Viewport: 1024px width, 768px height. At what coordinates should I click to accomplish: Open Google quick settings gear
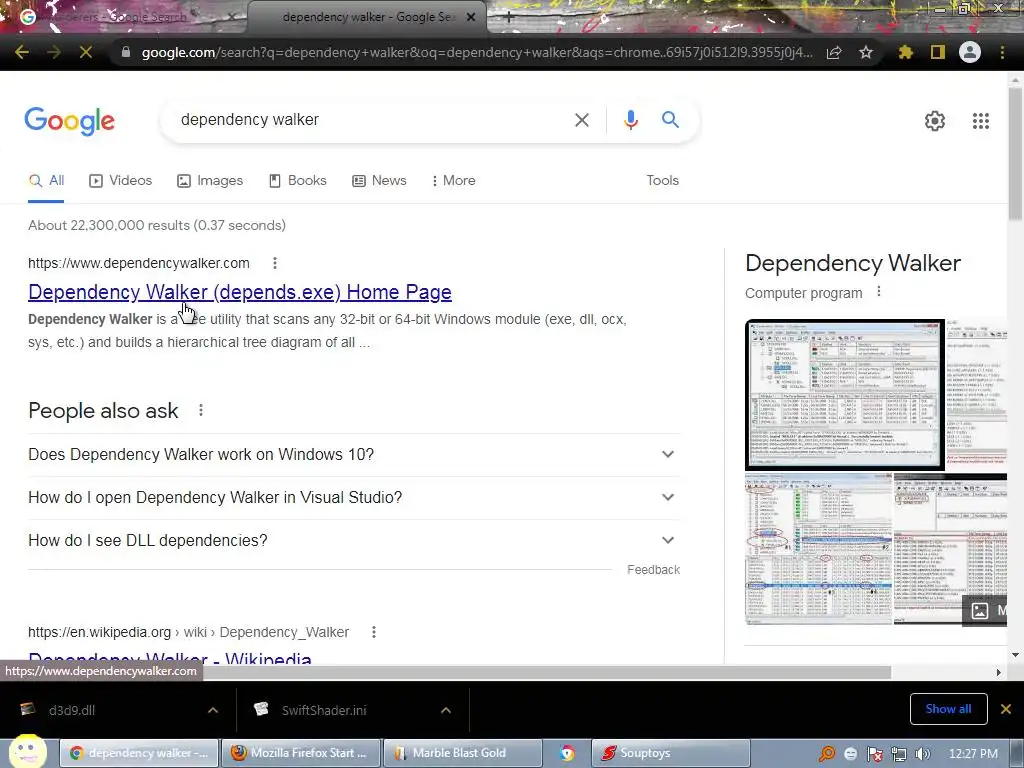pos(935,121)
